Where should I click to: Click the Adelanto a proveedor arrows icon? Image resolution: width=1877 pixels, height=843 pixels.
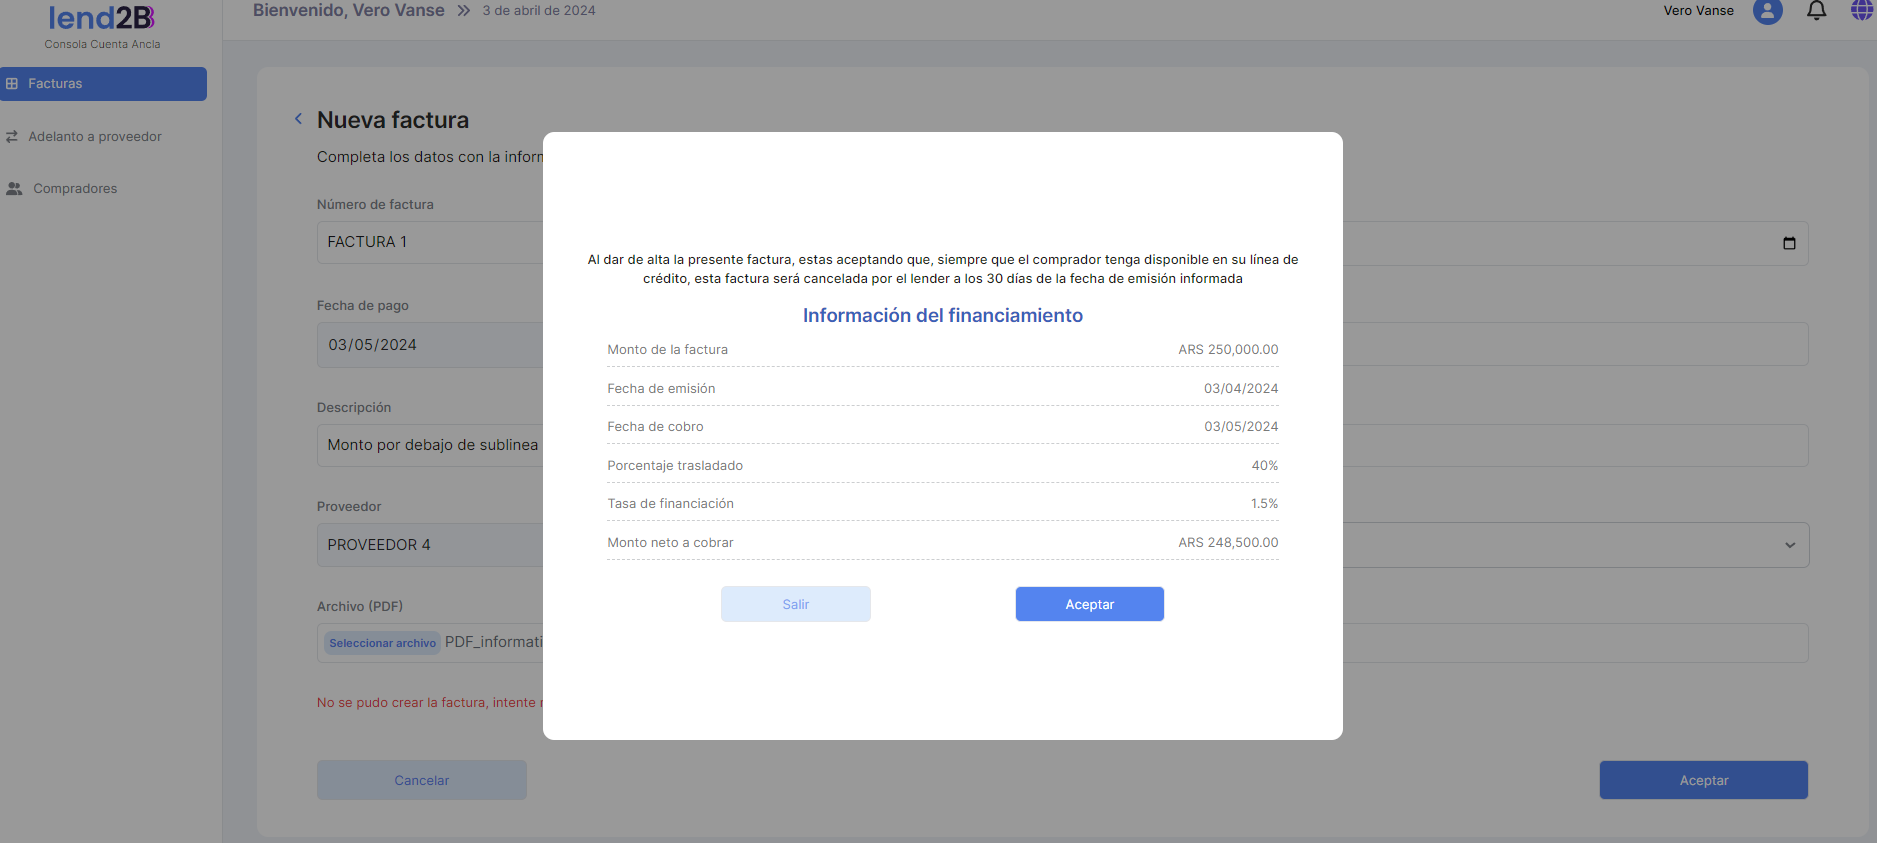coord(12,137)
